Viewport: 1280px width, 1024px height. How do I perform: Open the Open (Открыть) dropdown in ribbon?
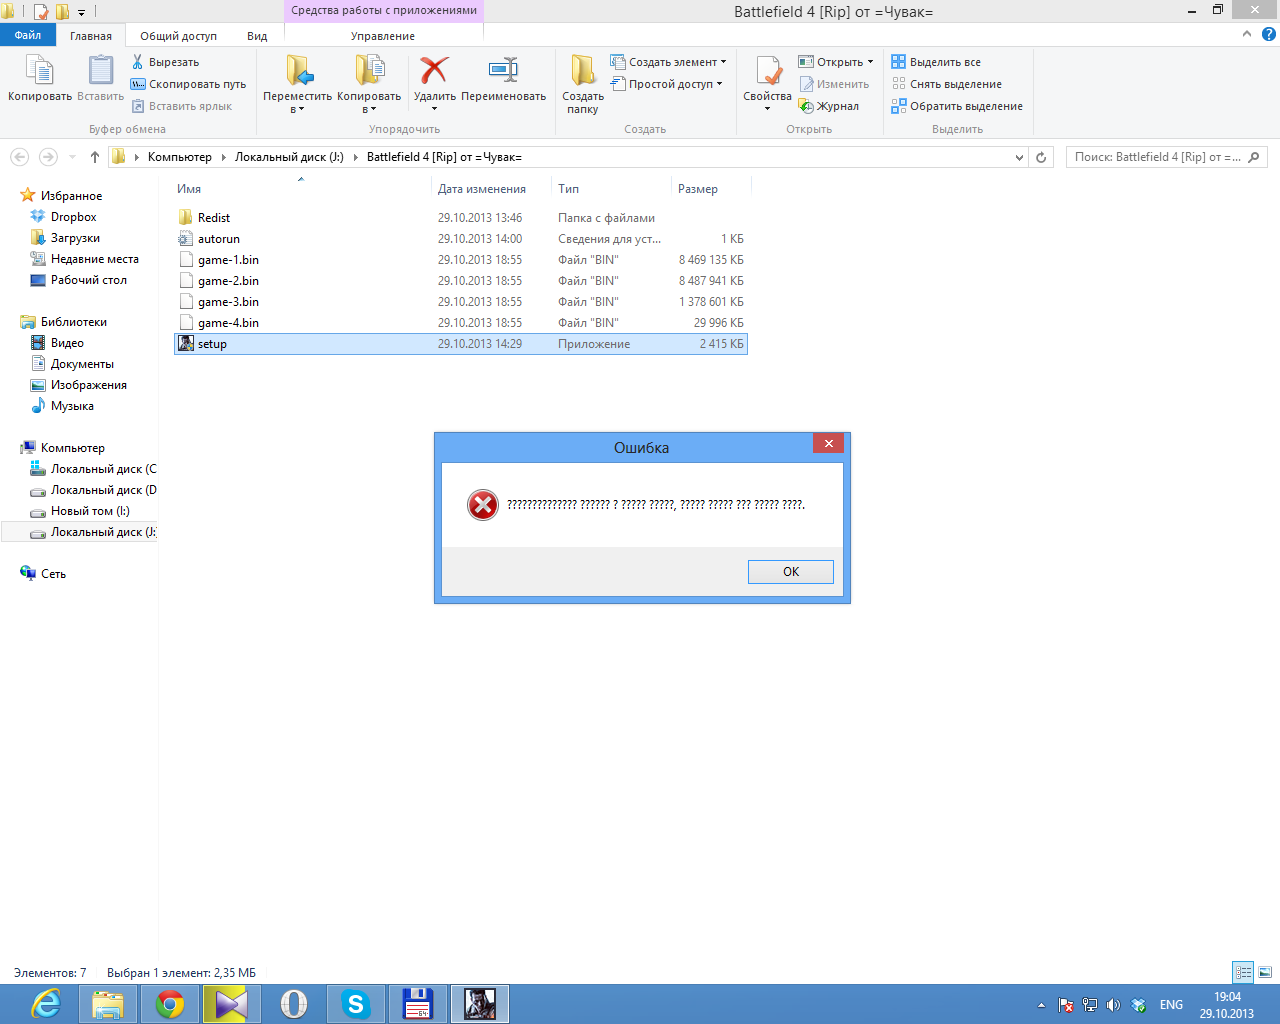[x=836, y=62]
